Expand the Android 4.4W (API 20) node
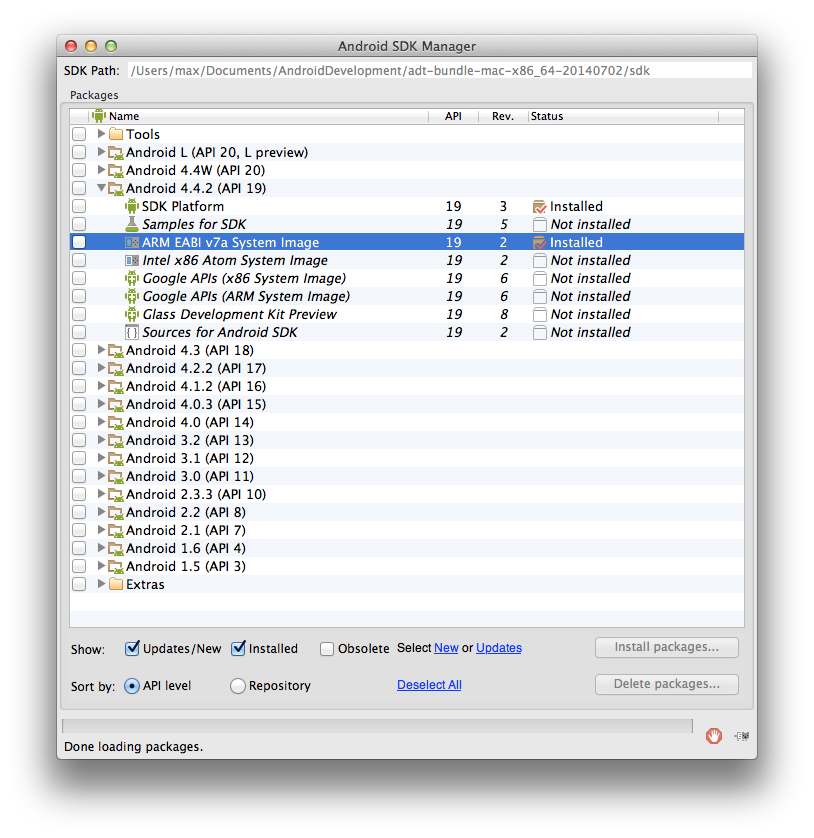Screen dimensions: 814x838 [x=101, y=170]
